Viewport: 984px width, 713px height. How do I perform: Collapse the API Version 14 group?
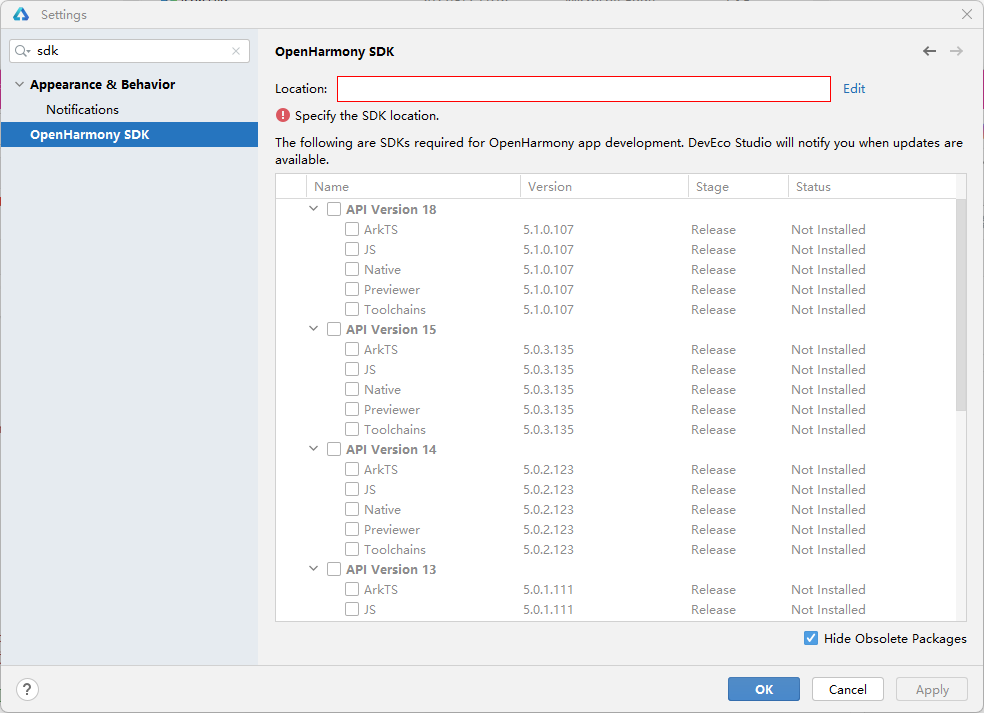point(314,448)
